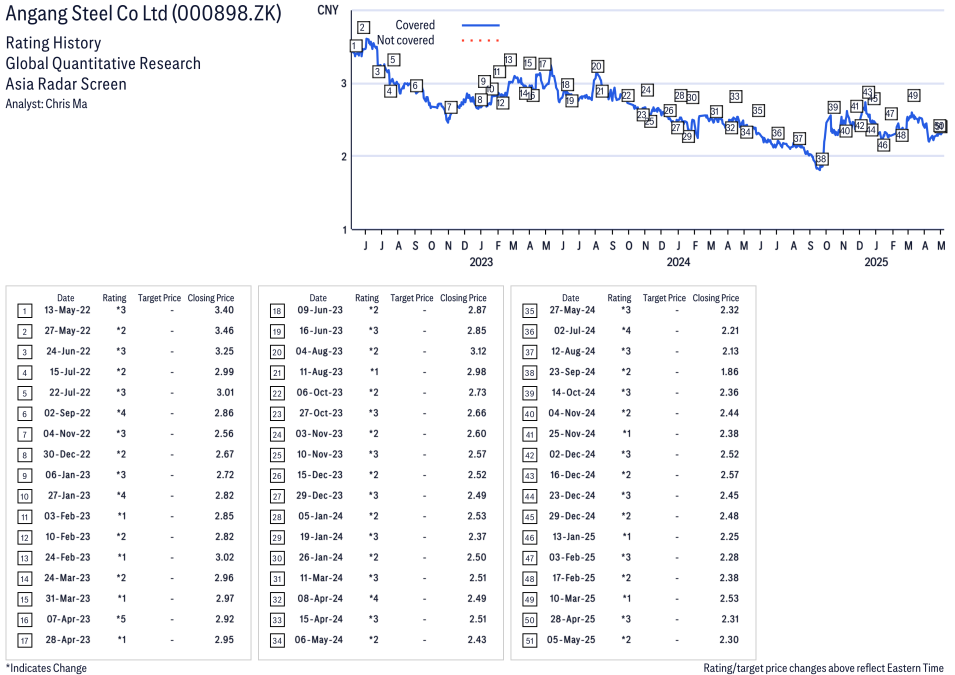Select the Angang Steel Co Ltd title
The width and height of the screenshot is (955, 675).
pyautogui.click(x=144, y=13)
